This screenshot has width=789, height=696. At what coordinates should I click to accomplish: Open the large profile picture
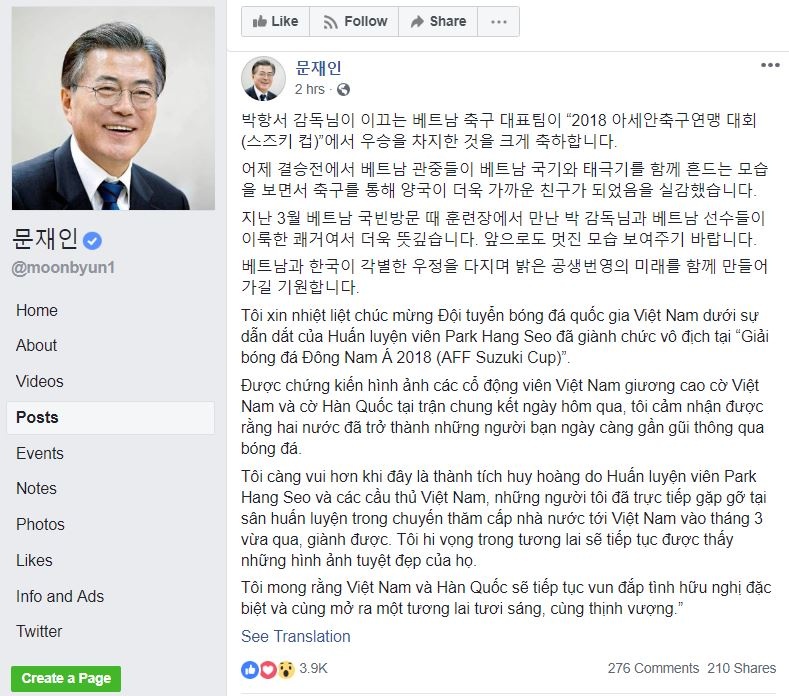pos(113,108)
